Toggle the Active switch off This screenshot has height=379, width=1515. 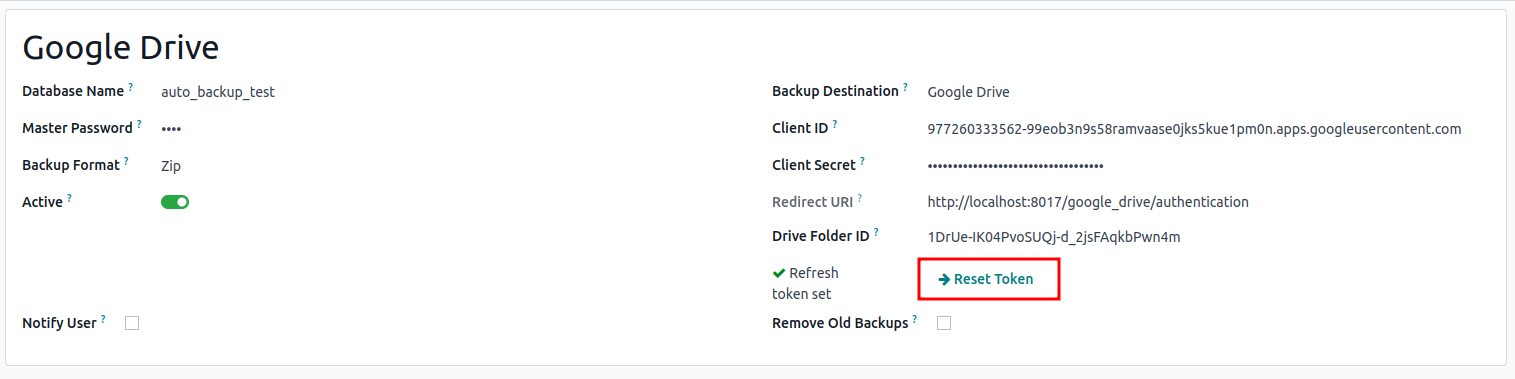pyautogui.click(x=175, y=202)
